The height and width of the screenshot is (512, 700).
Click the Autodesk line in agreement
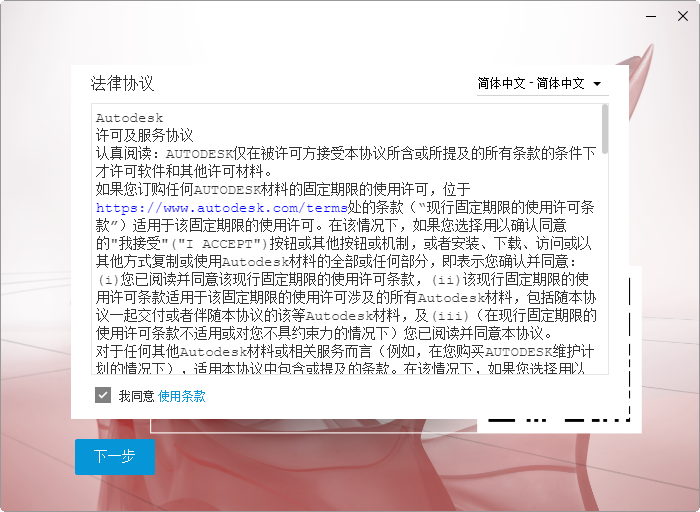129,118
